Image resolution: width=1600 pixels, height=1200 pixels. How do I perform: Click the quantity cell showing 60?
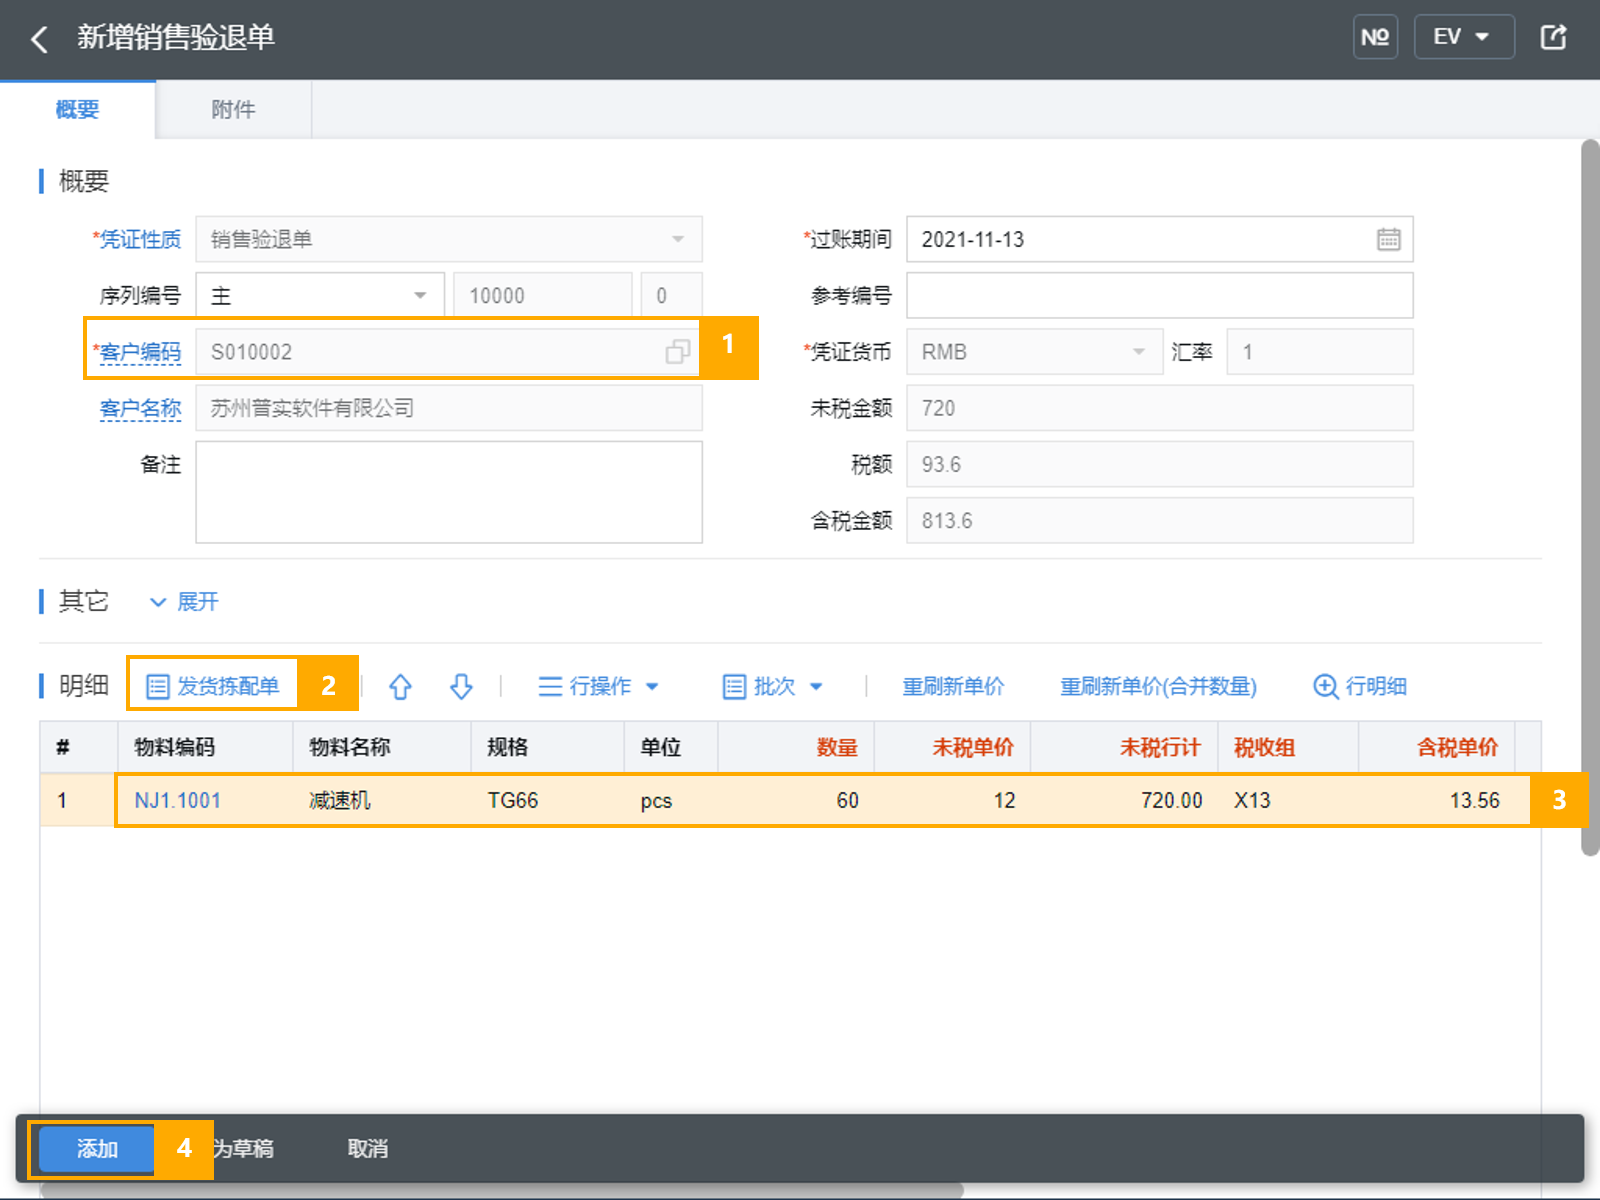pos(796,801)
